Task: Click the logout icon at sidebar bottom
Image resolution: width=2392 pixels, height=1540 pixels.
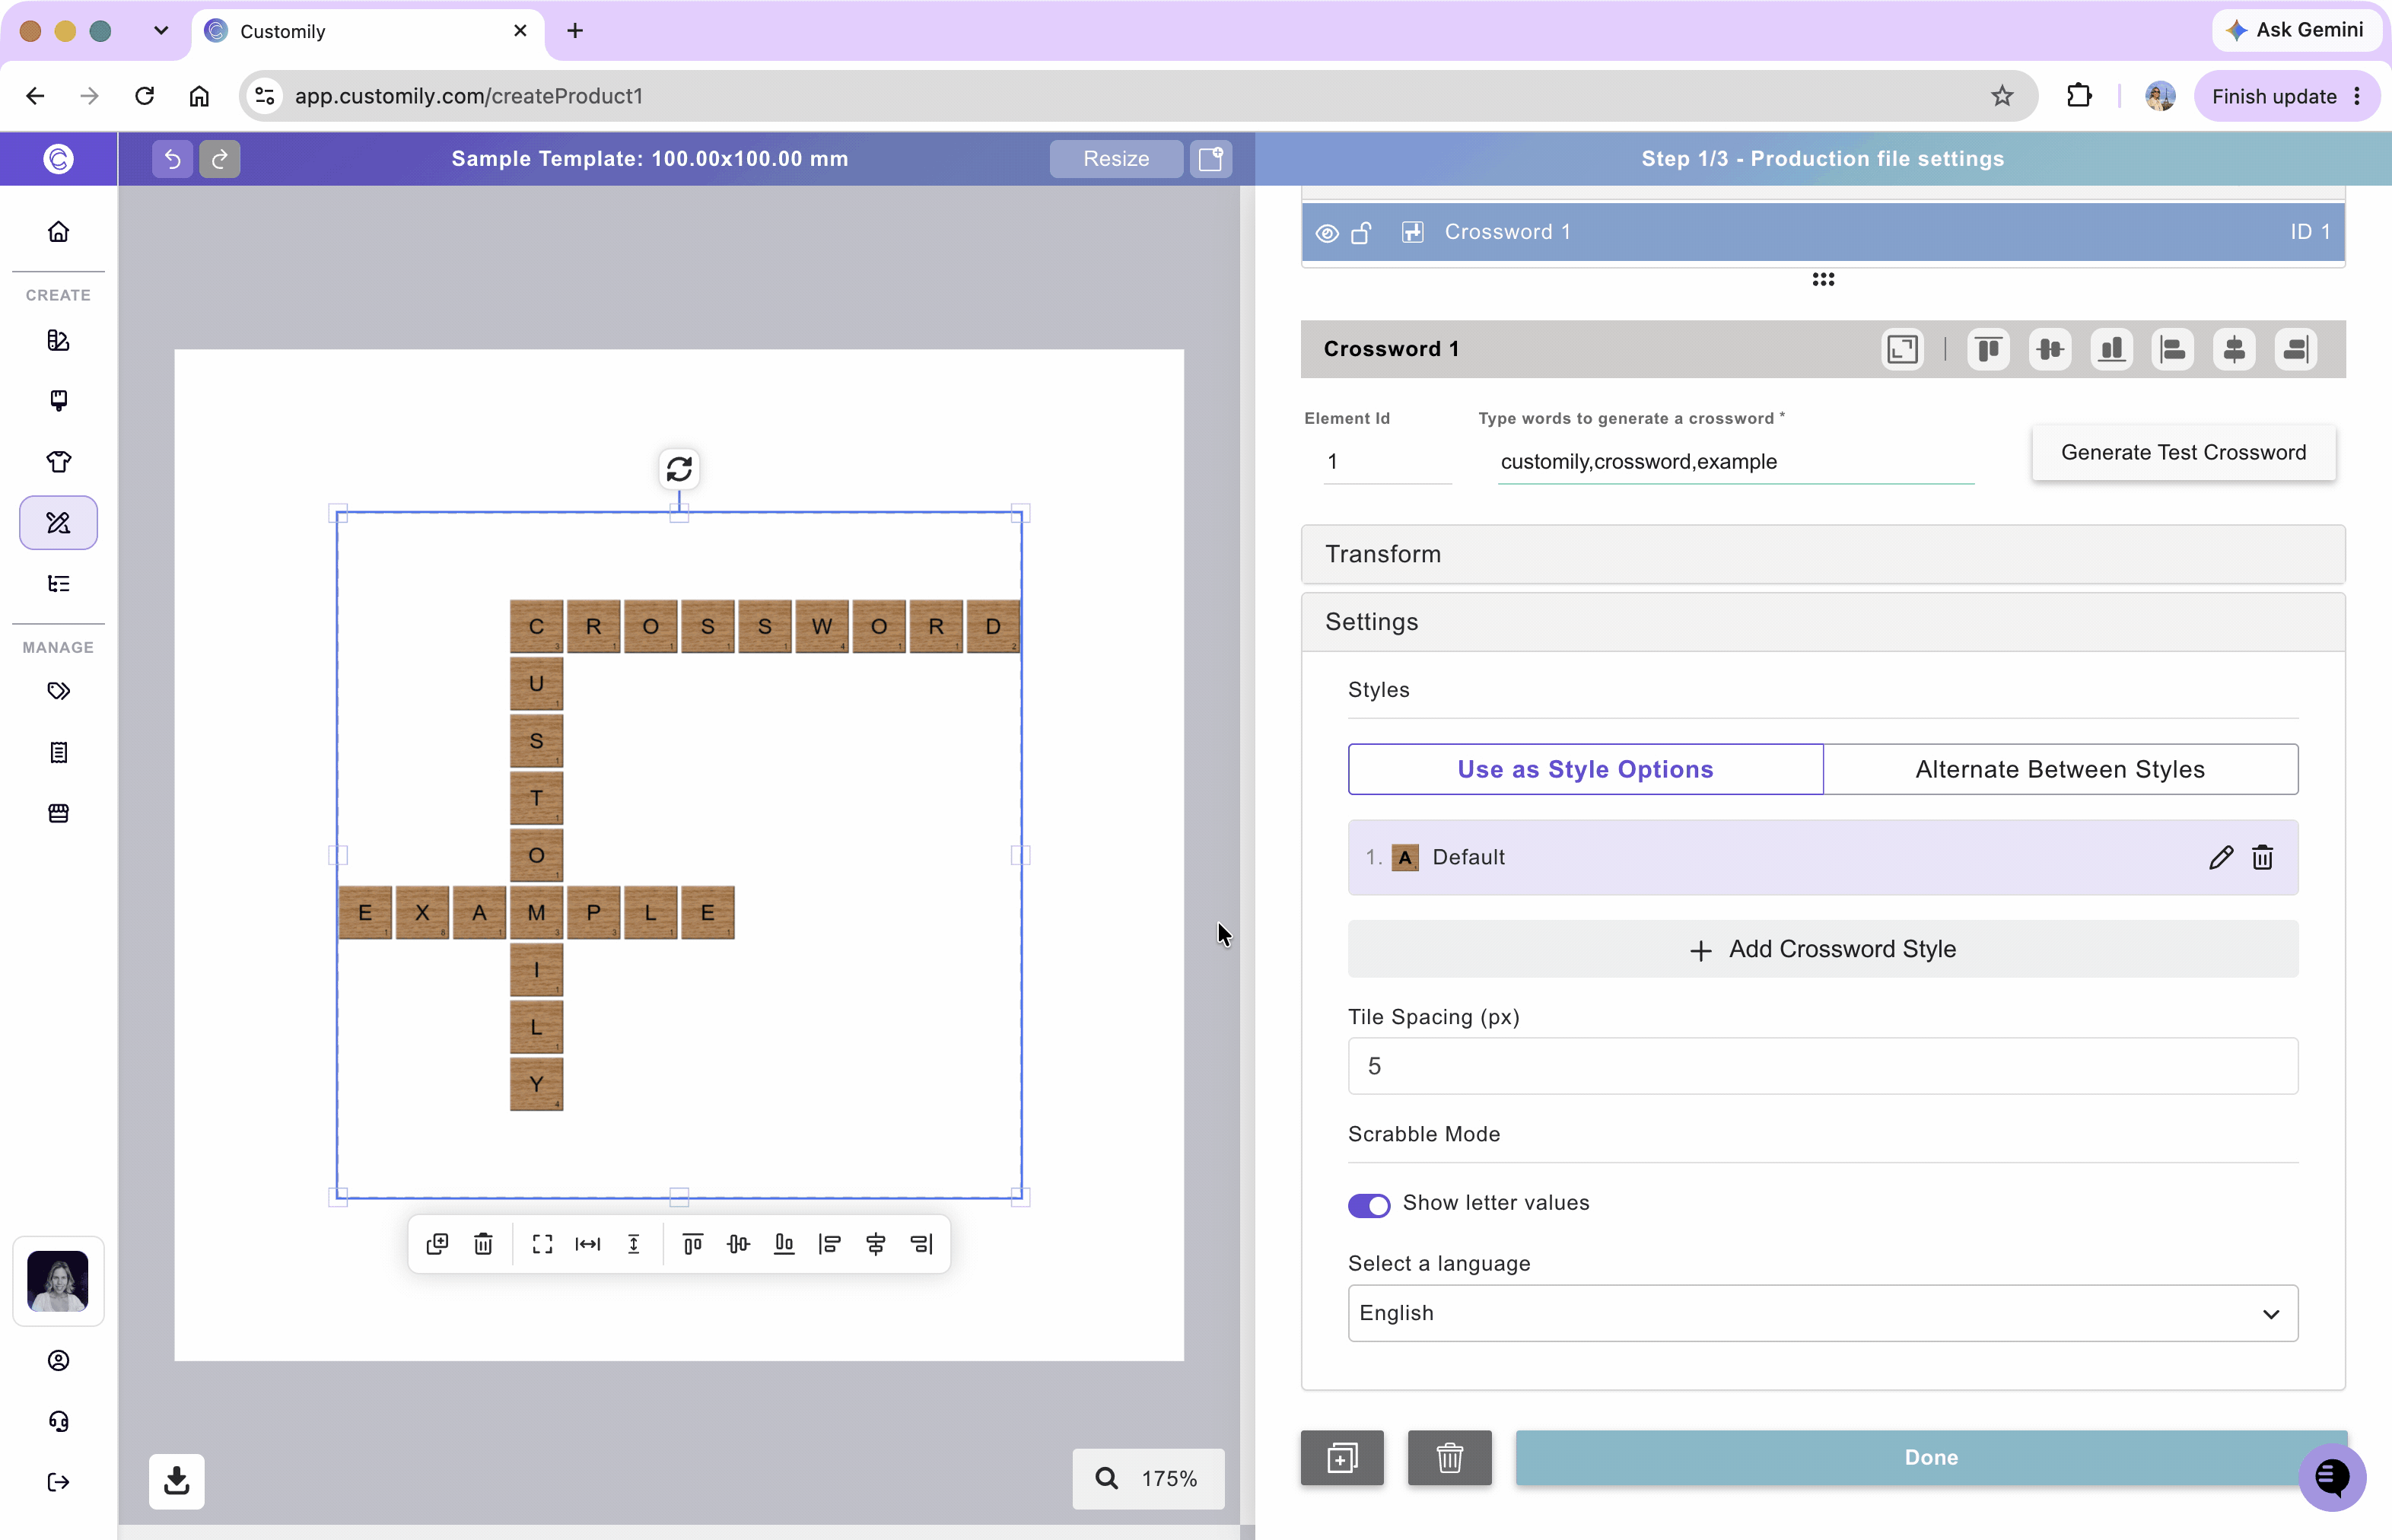Action: (x=59, y=1482)
